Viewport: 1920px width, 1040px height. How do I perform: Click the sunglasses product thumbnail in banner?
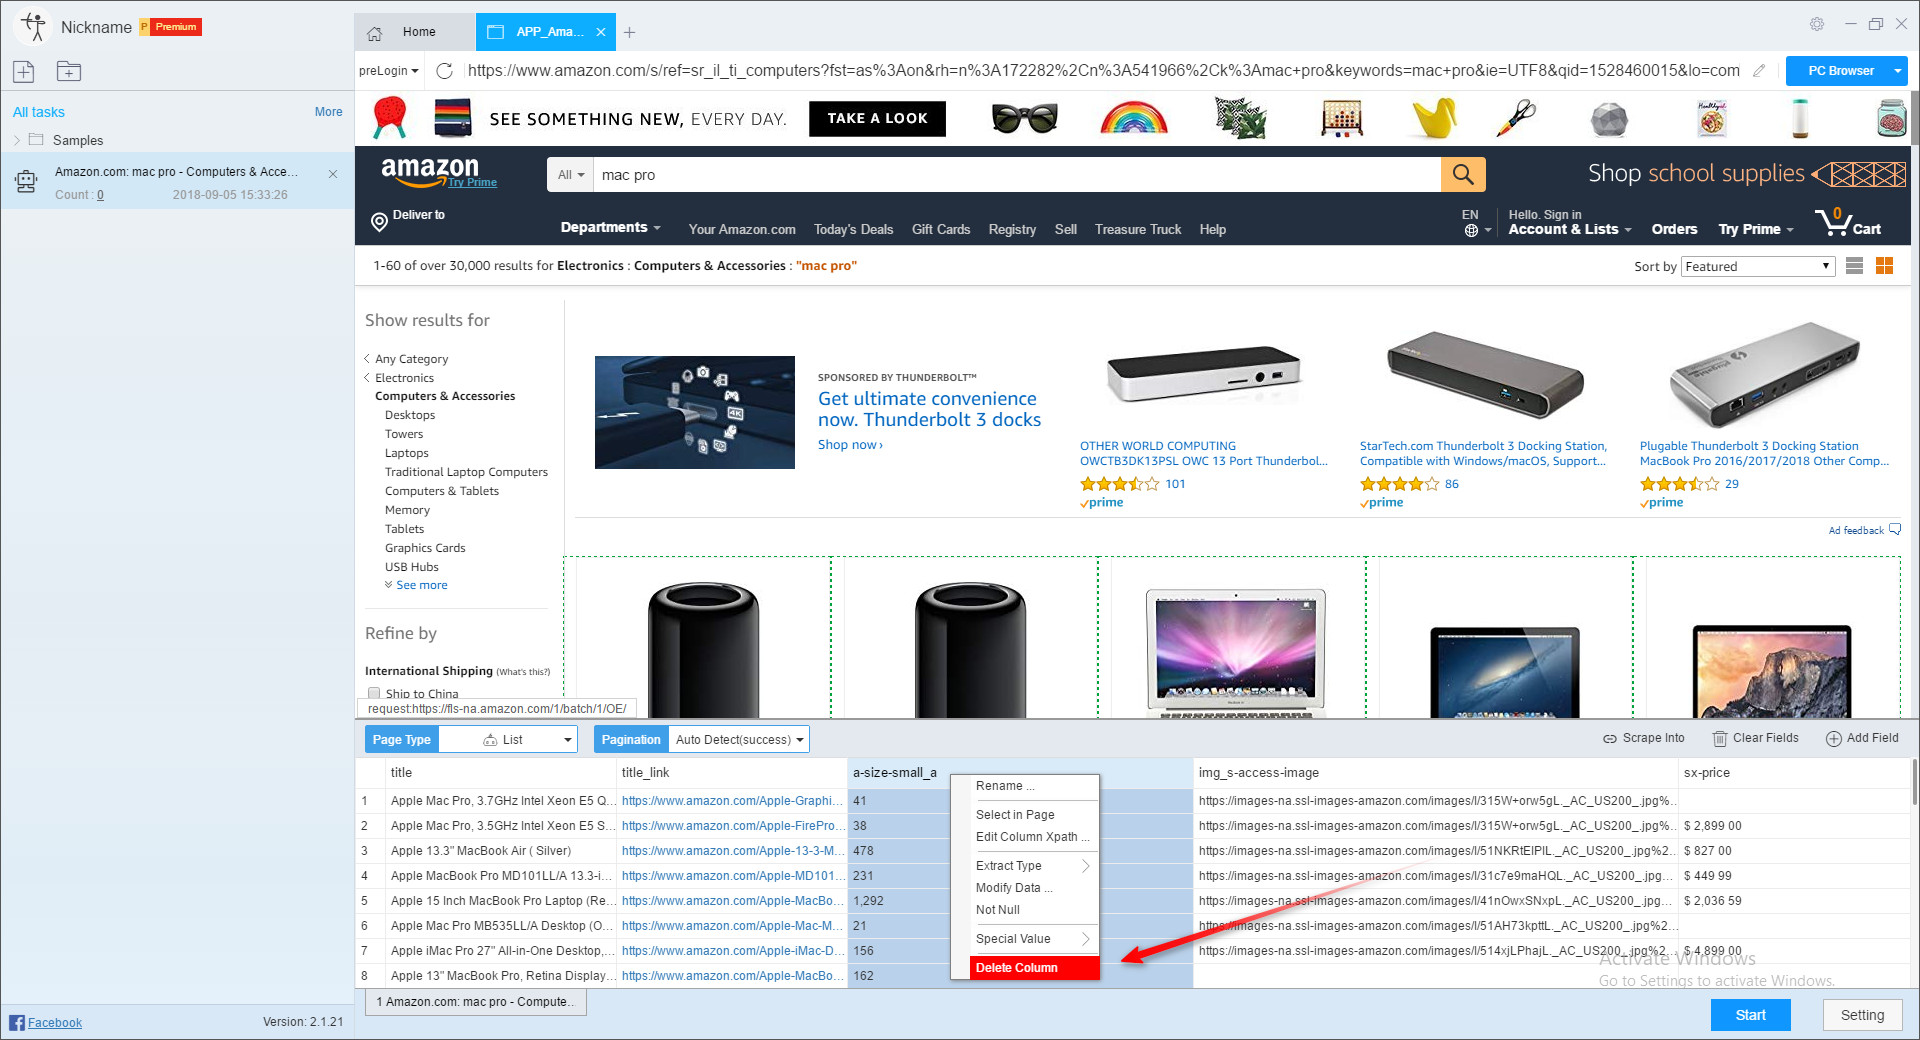[1024, 118]
